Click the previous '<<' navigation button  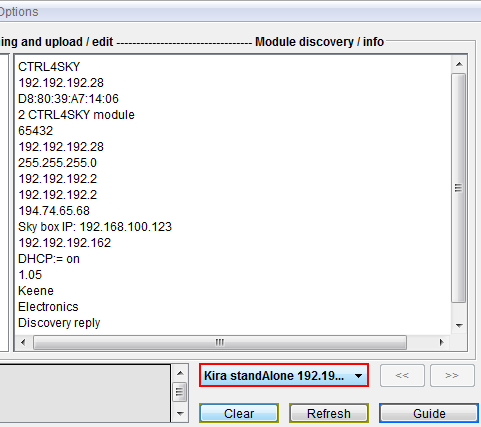tap(402, 376)
